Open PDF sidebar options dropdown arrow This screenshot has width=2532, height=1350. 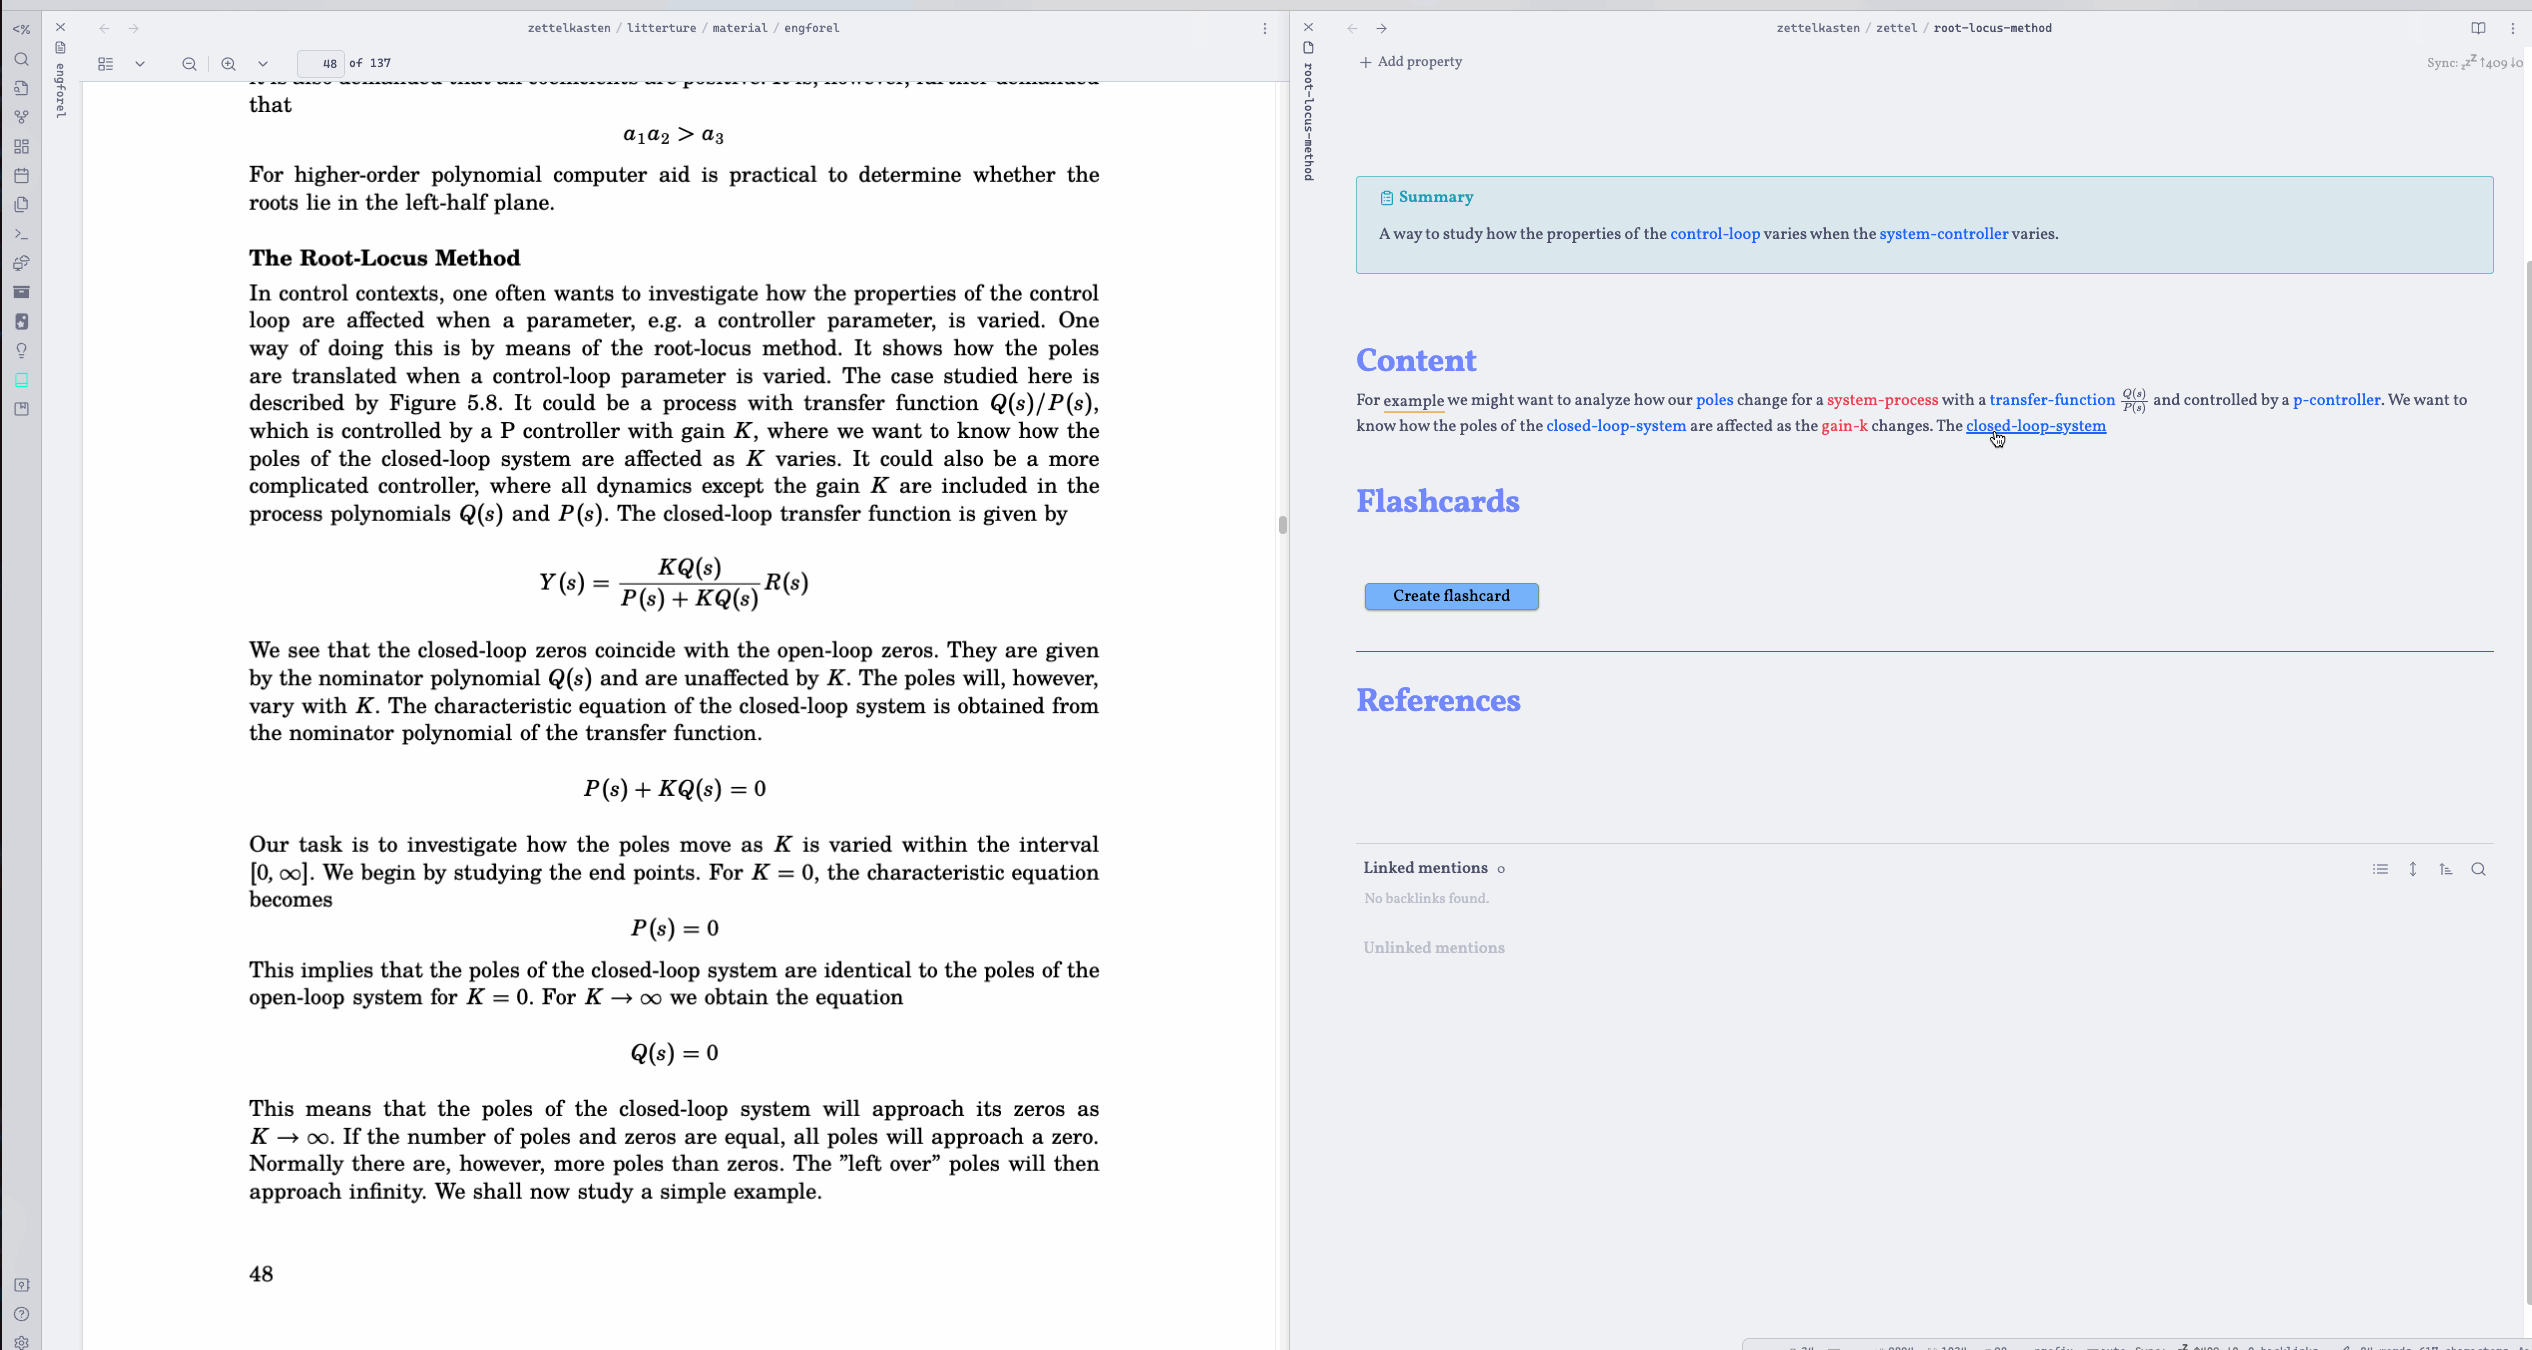click(x=140, y=64)
